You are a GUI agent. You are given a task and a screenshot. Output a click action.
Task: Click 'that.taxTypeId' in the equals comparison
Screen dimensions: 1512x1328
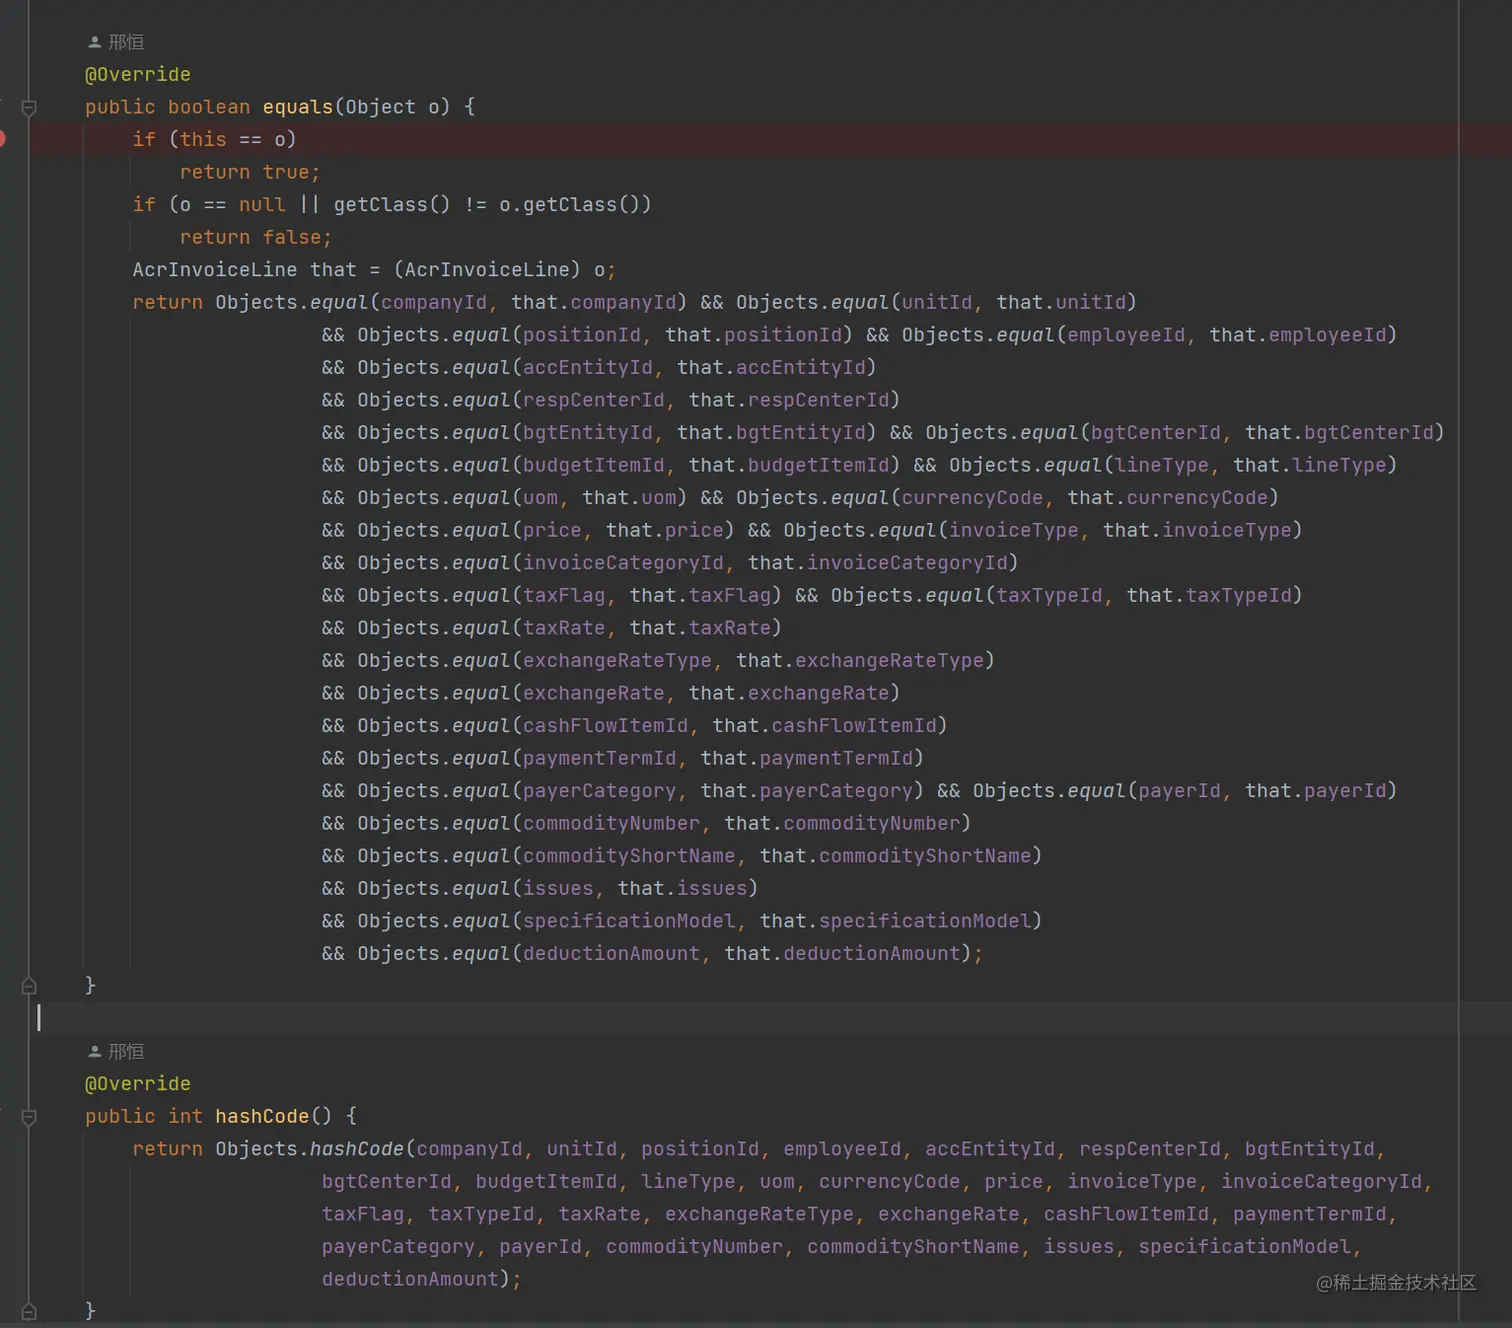click(1209, 595)
